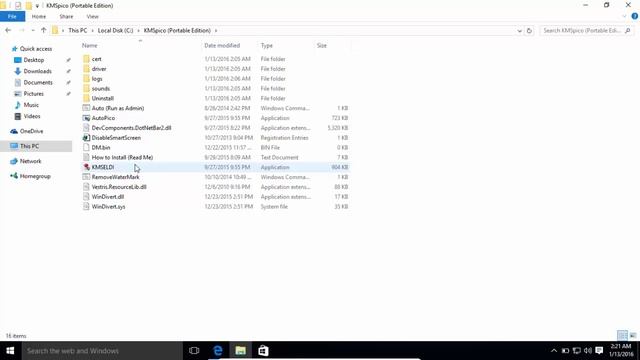Open the View ribbon tab
Image resolution: width=640 pixels, height=360 pixels.
coord(93,16)
